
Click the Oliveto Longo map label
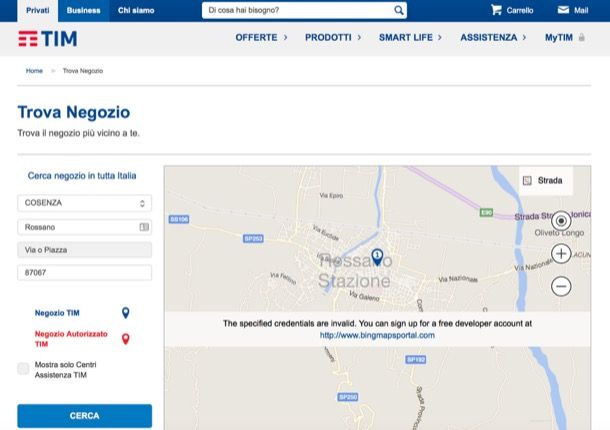click(559, 233)
